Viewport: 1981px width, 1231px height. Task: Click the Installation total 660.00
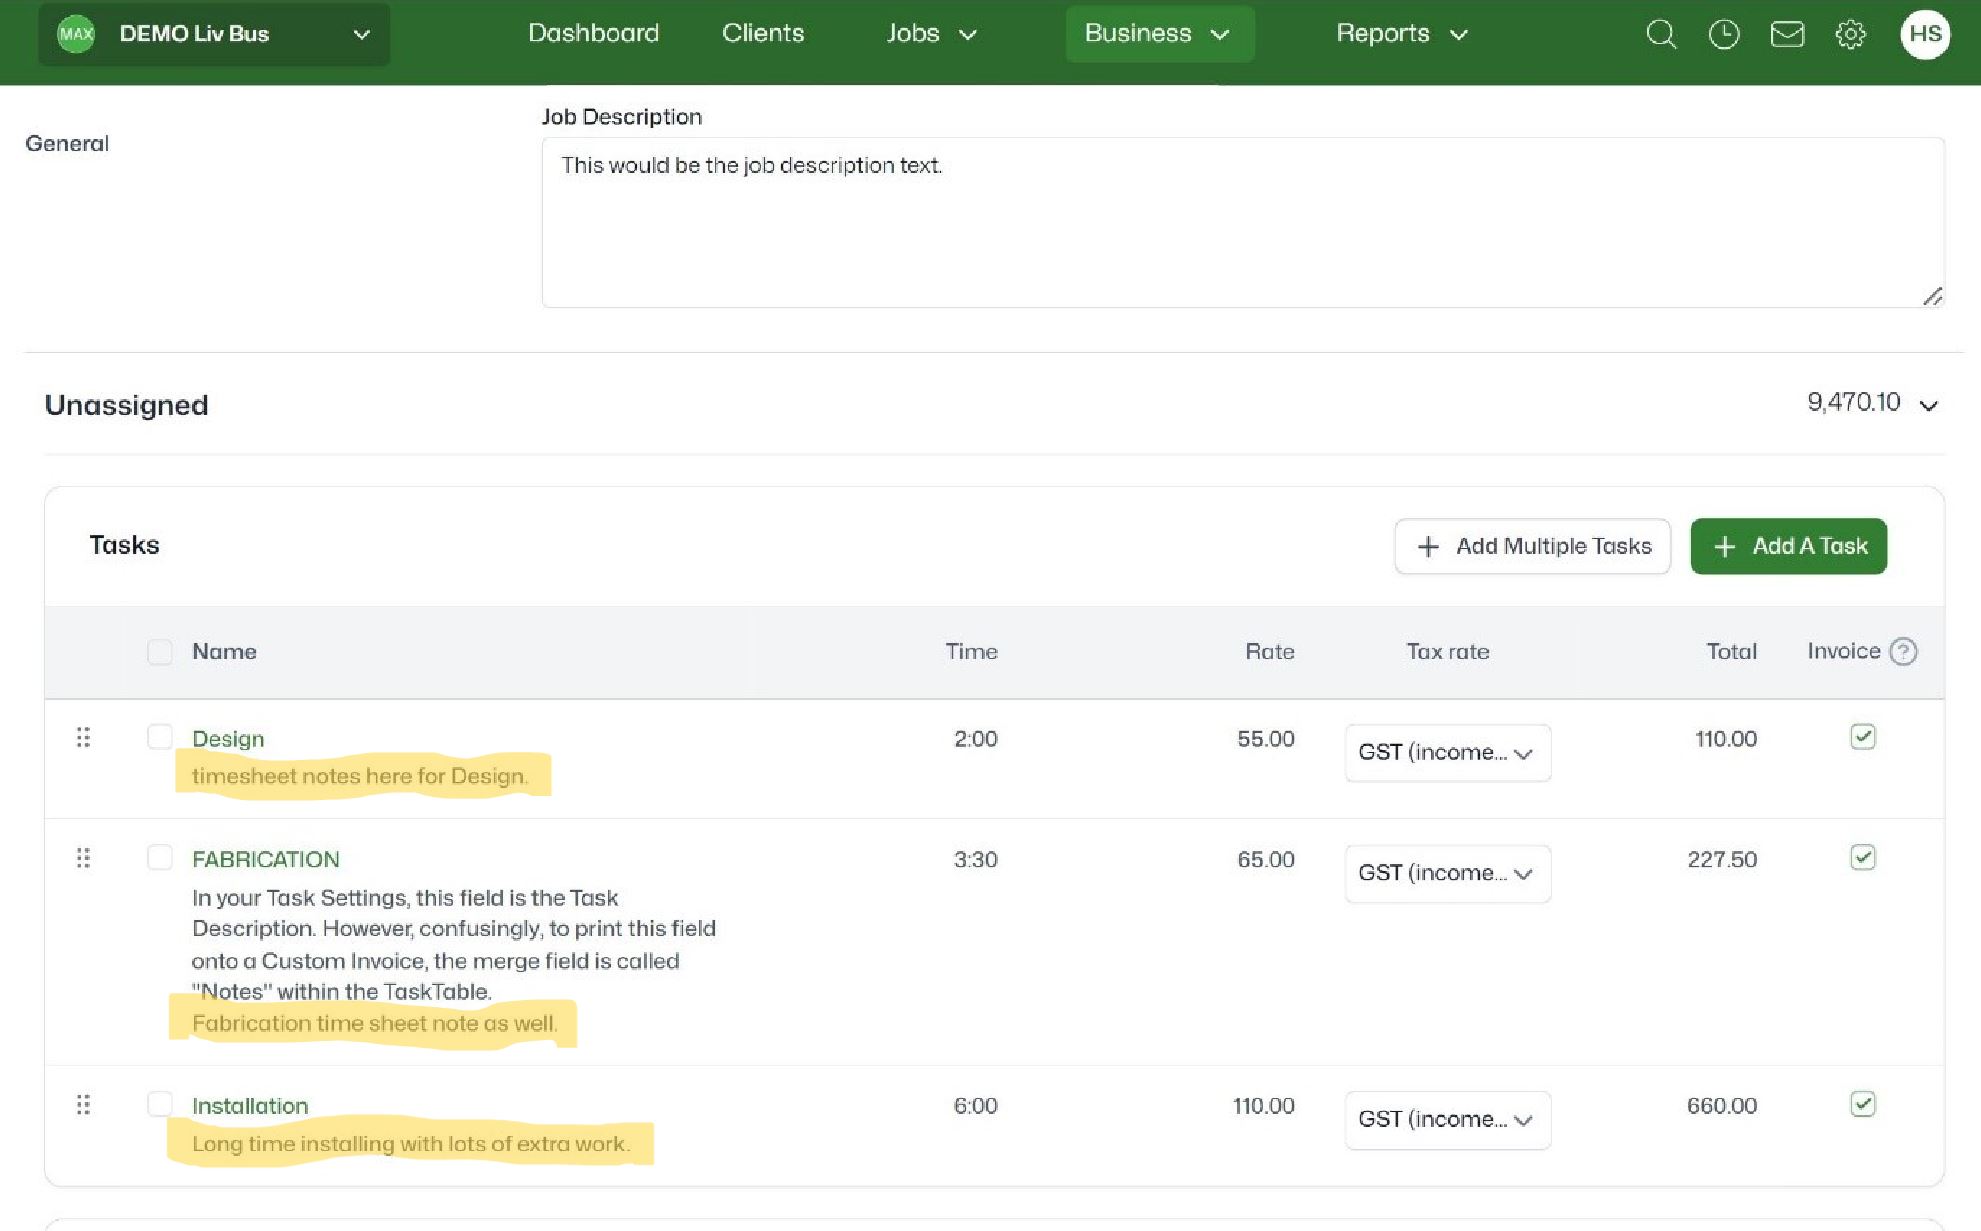point(1721,1106)
